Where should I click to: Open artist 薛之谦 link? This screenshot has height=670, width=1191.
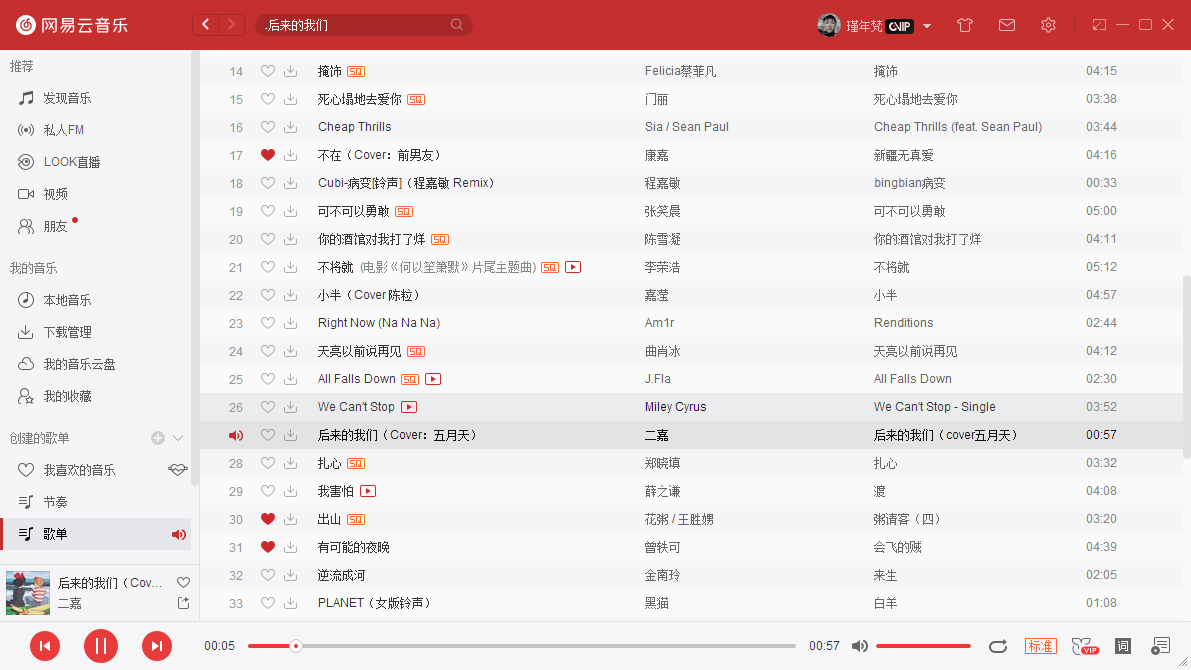[662, 491]
